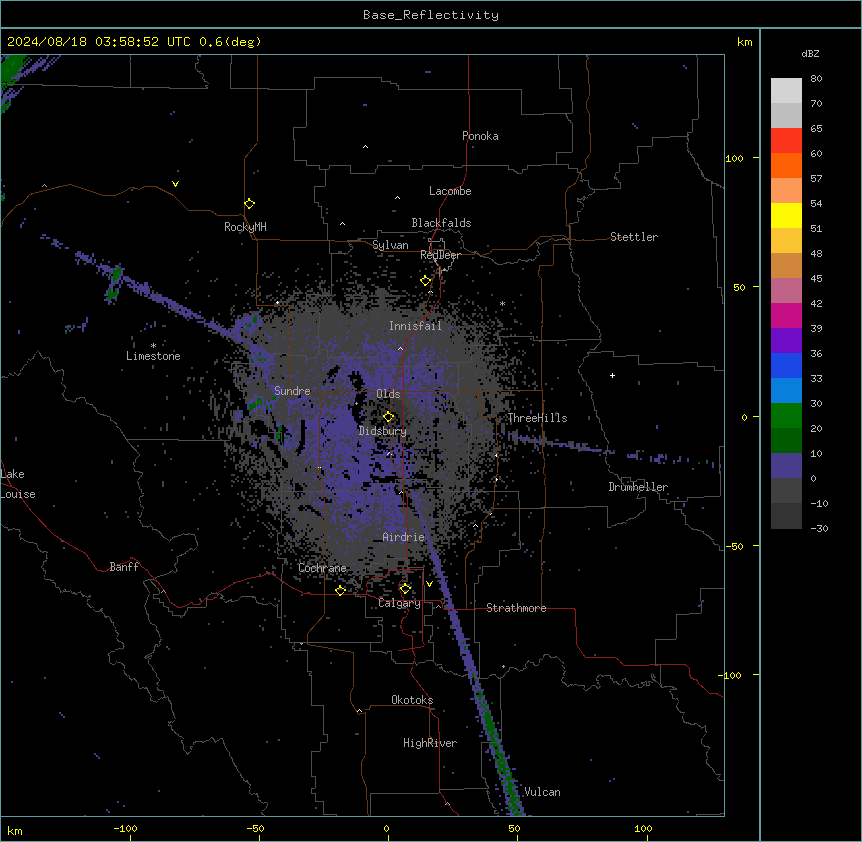Click the Sylvan label on the map

(390, 245)
